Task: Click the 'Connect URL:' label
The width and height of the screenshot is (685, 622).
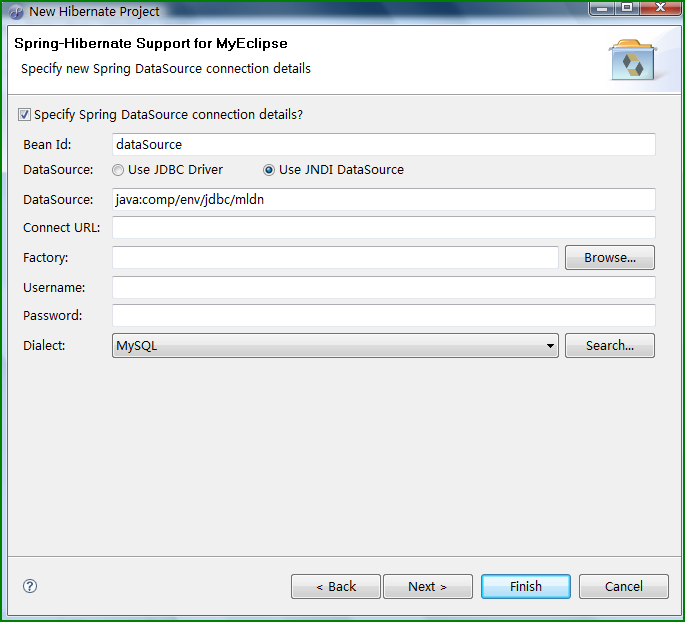Action: click(x=62, y=228)
